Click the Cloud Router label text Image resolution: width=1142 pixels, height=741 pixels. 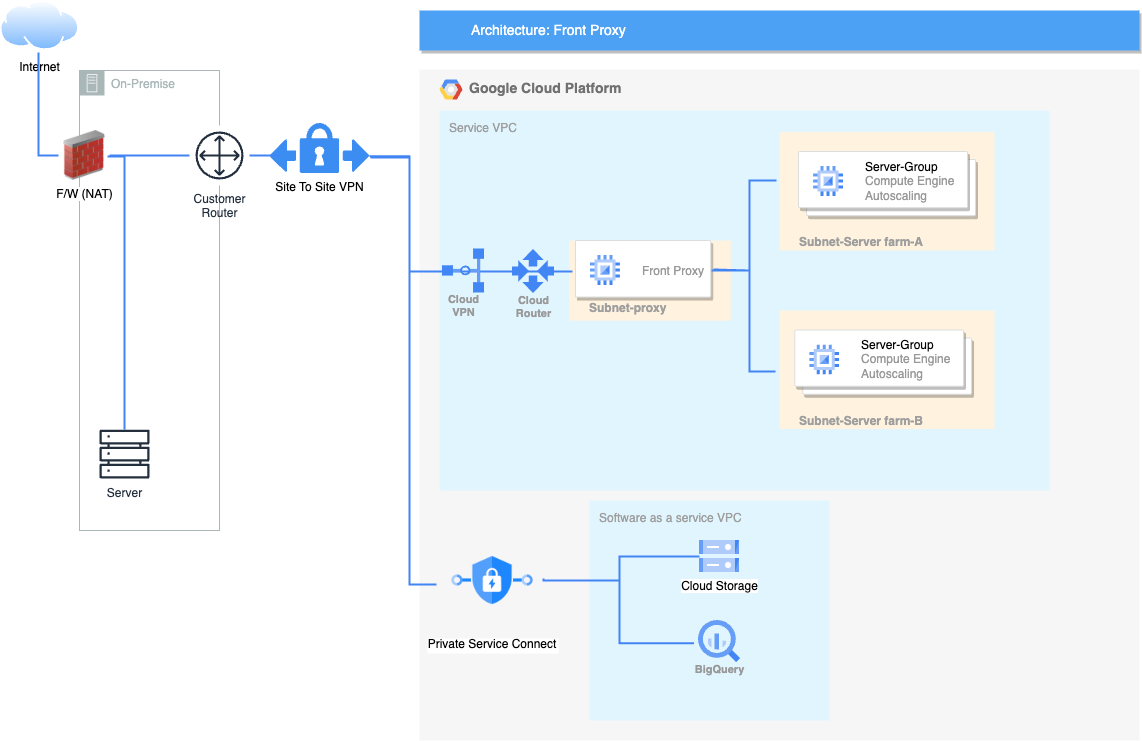533,307
